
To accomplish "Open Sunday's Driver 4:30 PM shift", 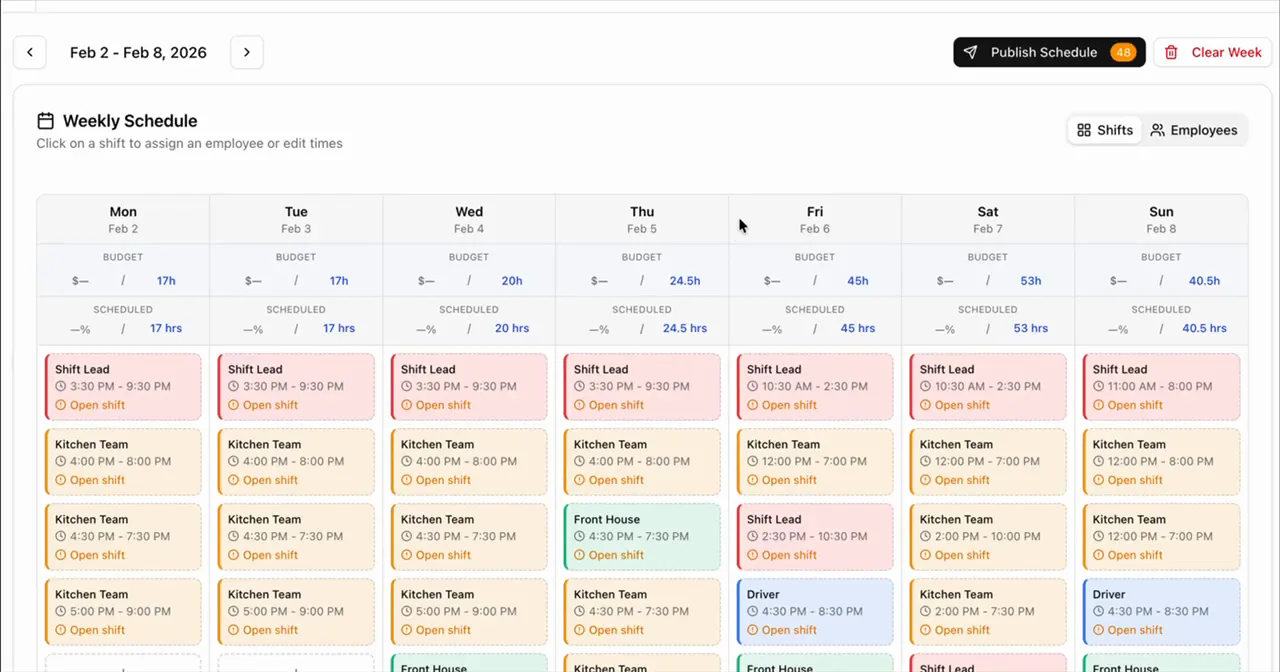I will (1161, 612).
